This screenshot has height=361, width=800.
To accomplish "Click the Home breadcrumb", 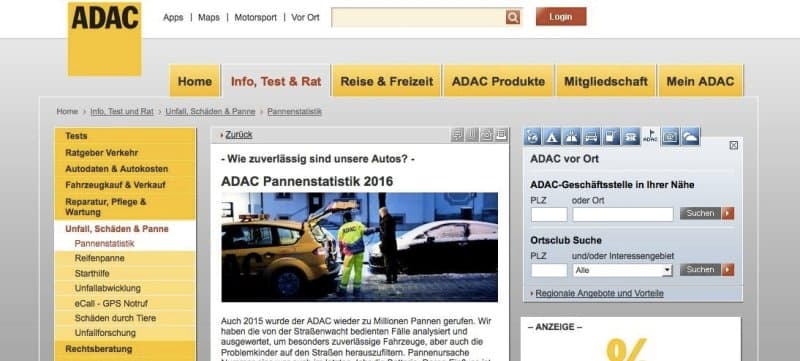I will [67, 111].
